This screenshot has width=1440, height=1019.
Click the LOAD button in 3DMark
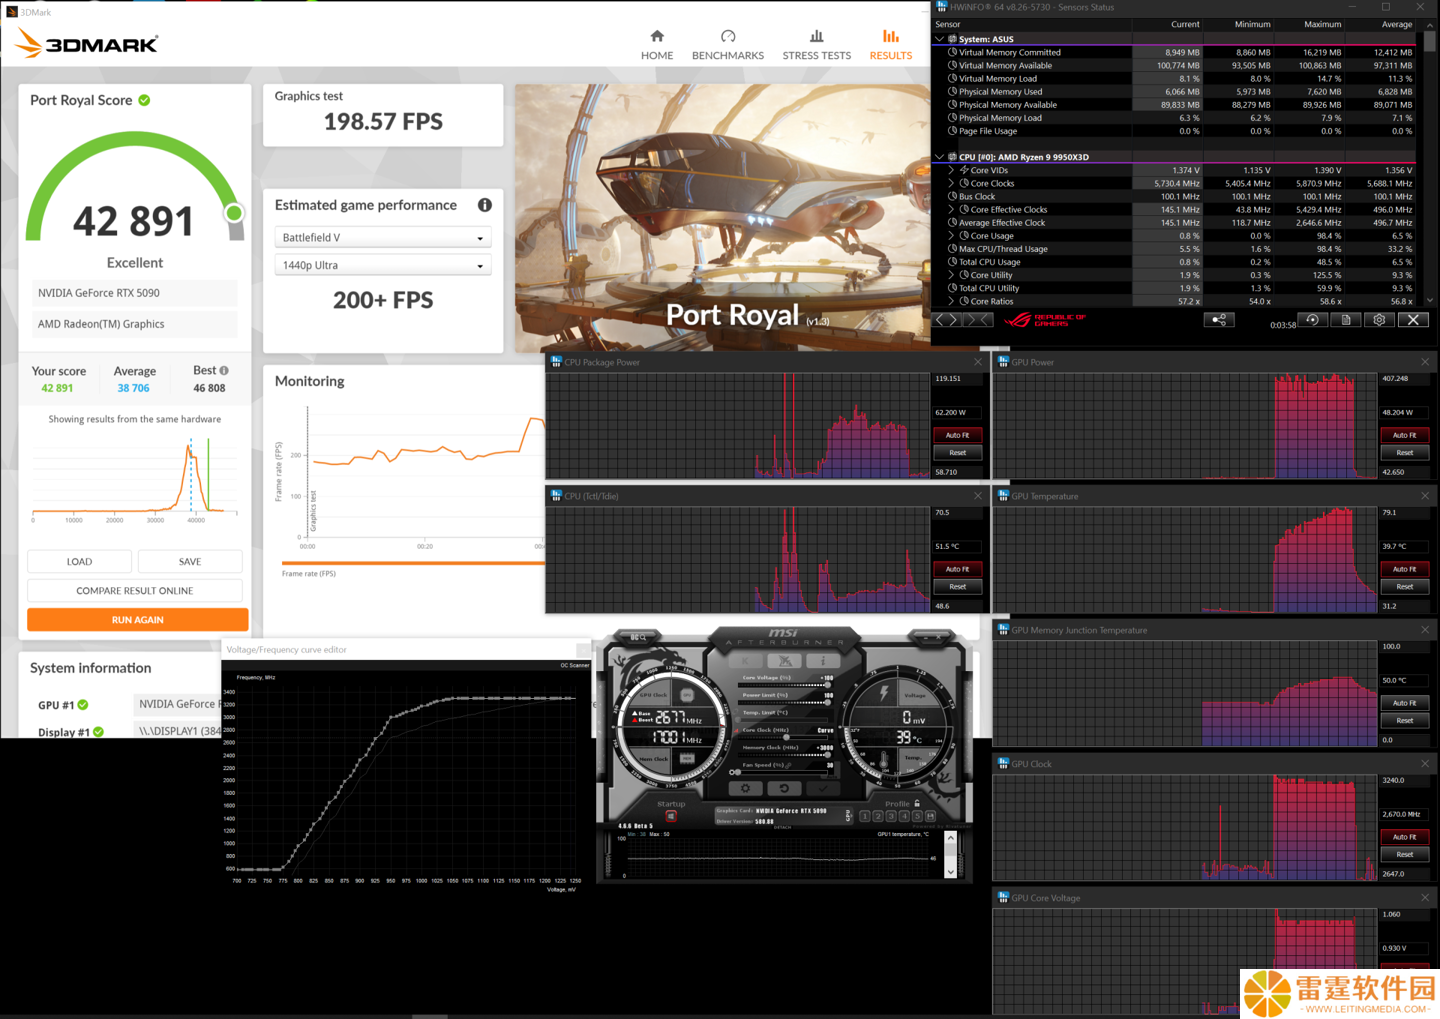point(80,561)
